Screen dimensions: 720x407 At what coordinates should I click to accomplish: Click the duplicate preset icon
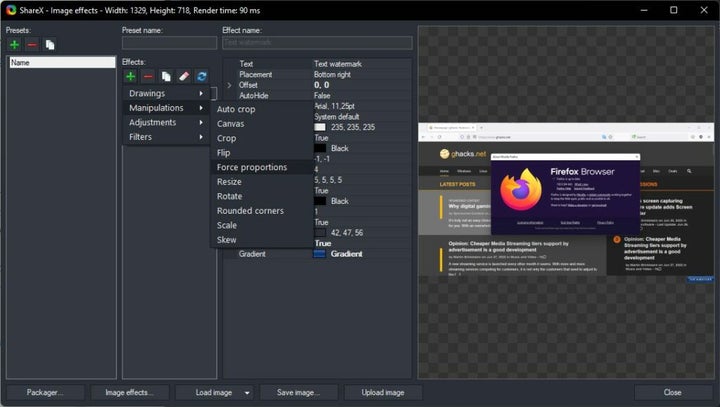pyautogui.click(x=50, y=44)
